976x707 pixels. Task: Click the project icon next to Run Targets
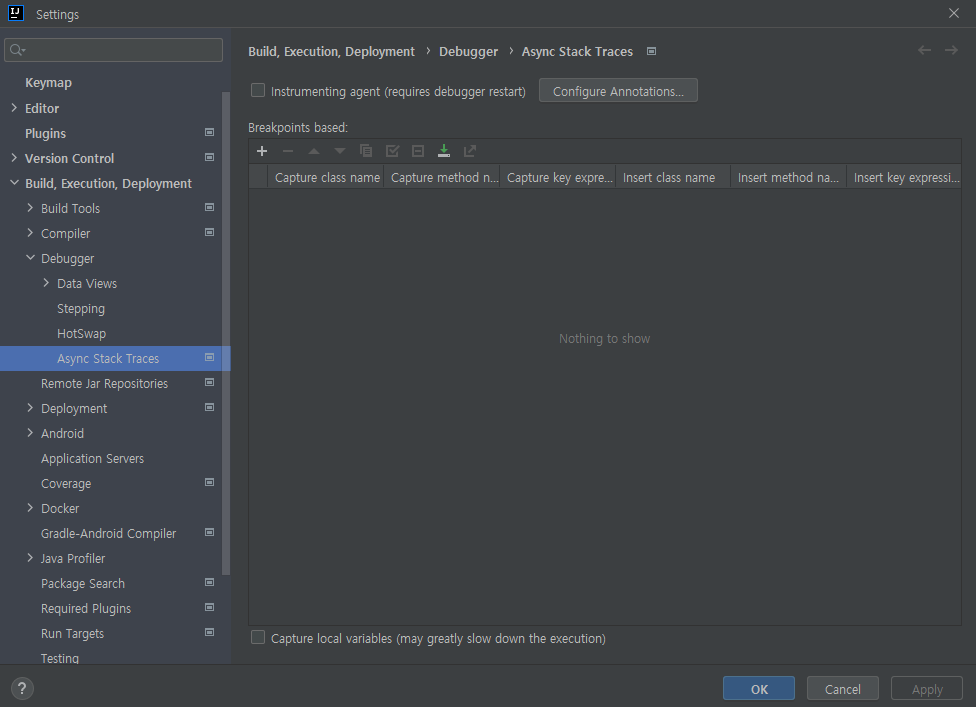210,632
